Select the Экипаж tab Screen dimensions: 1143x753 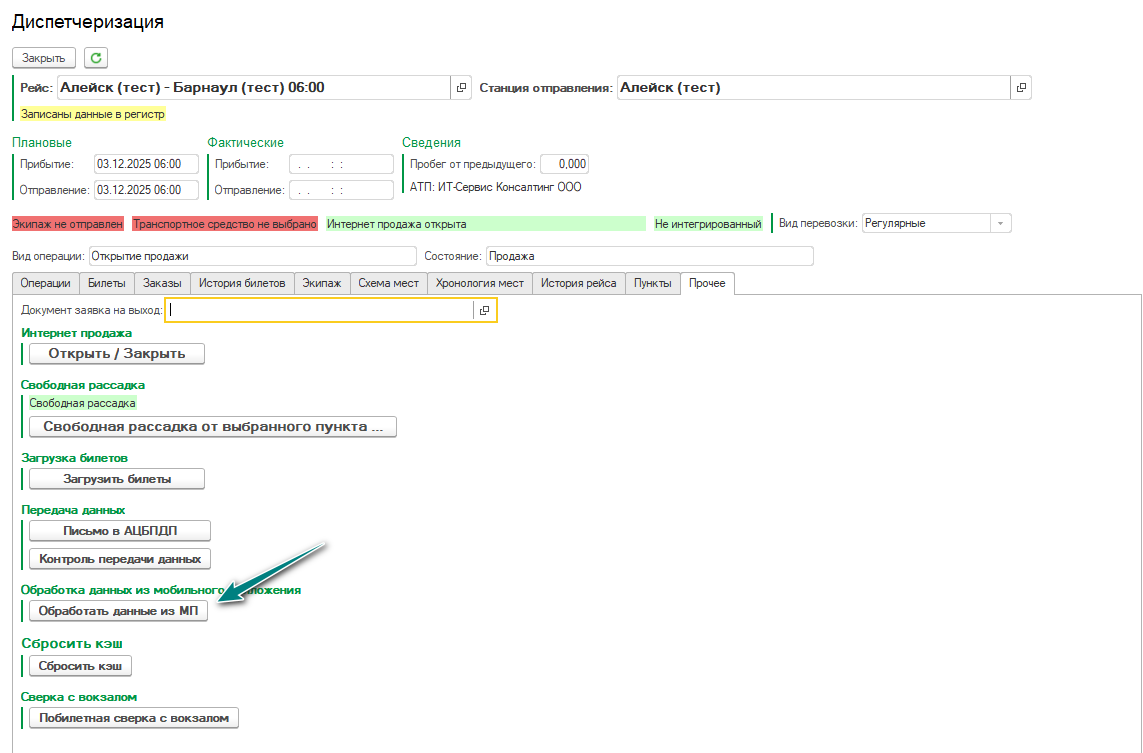[322, 283]
